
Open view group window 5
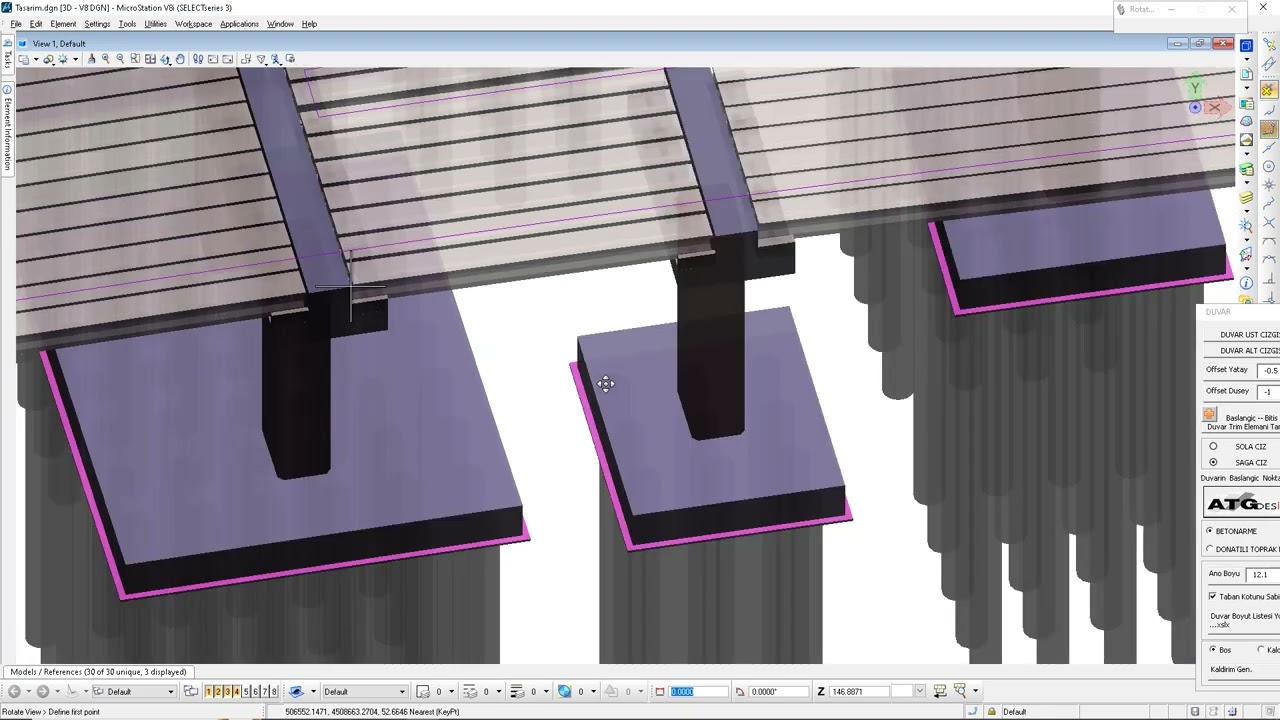(x=246, y=691)
